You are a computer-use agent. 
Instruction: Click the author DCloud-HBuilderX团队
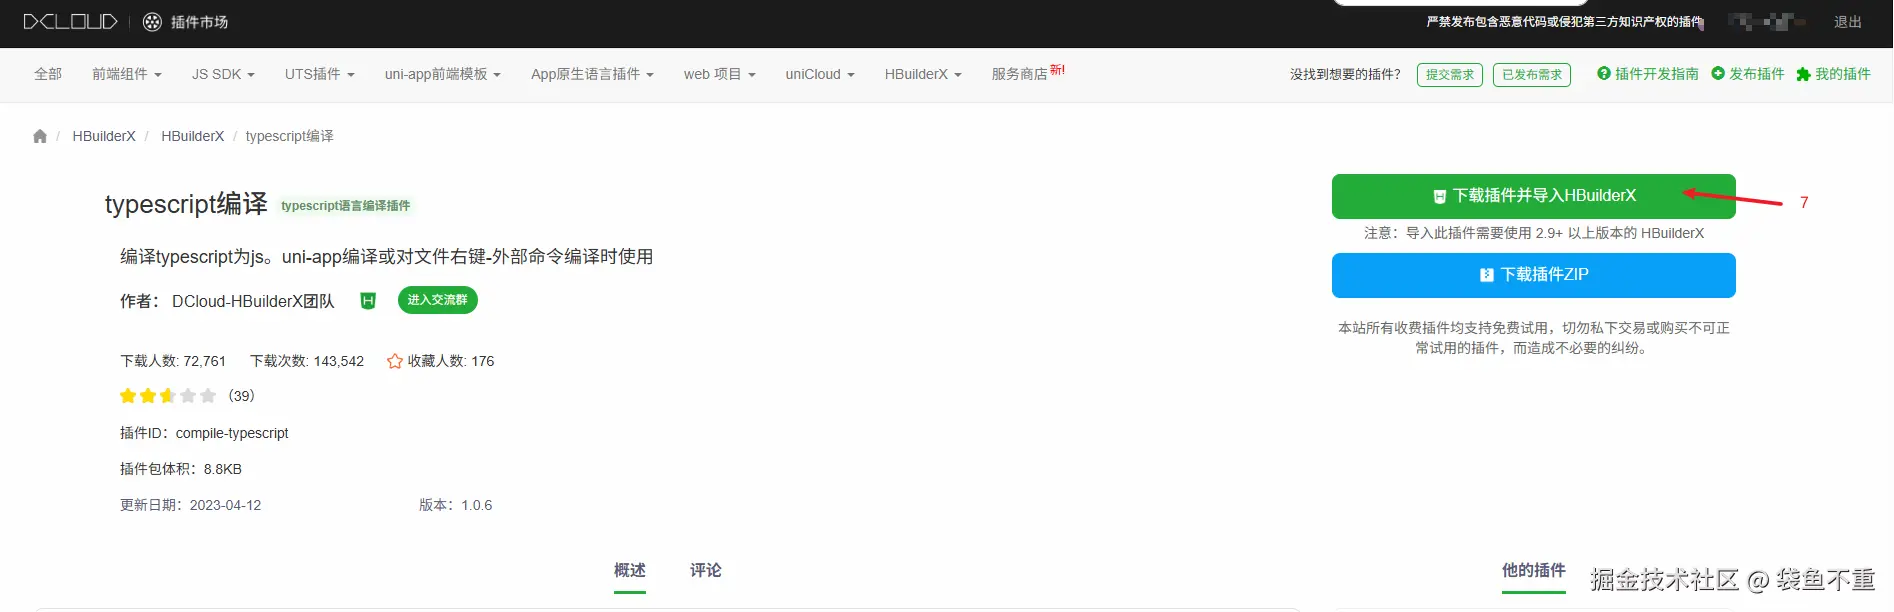pos(253,301)
